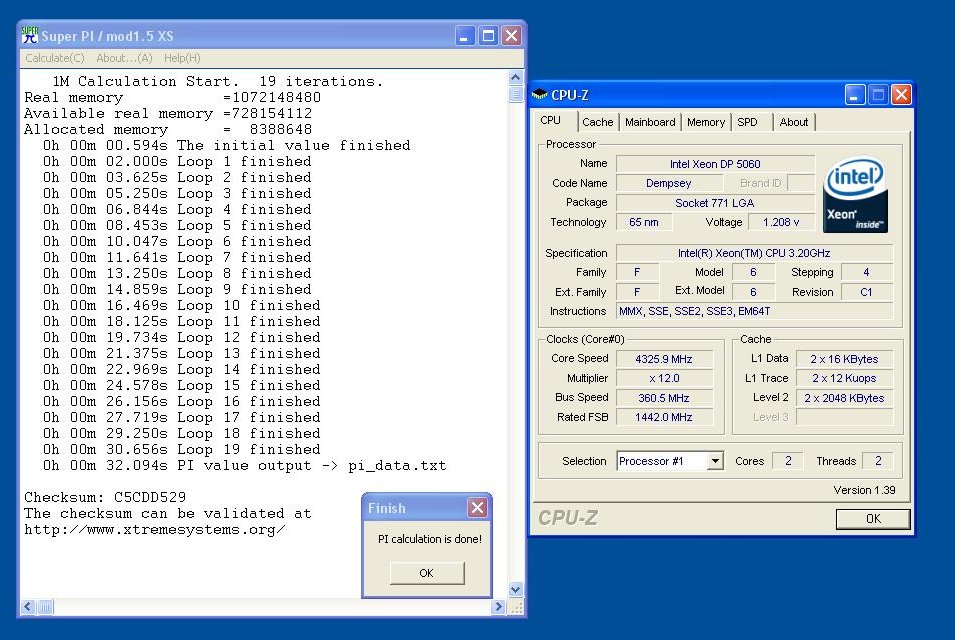
Task: Maximize the Super PI window
Action: 488,36
